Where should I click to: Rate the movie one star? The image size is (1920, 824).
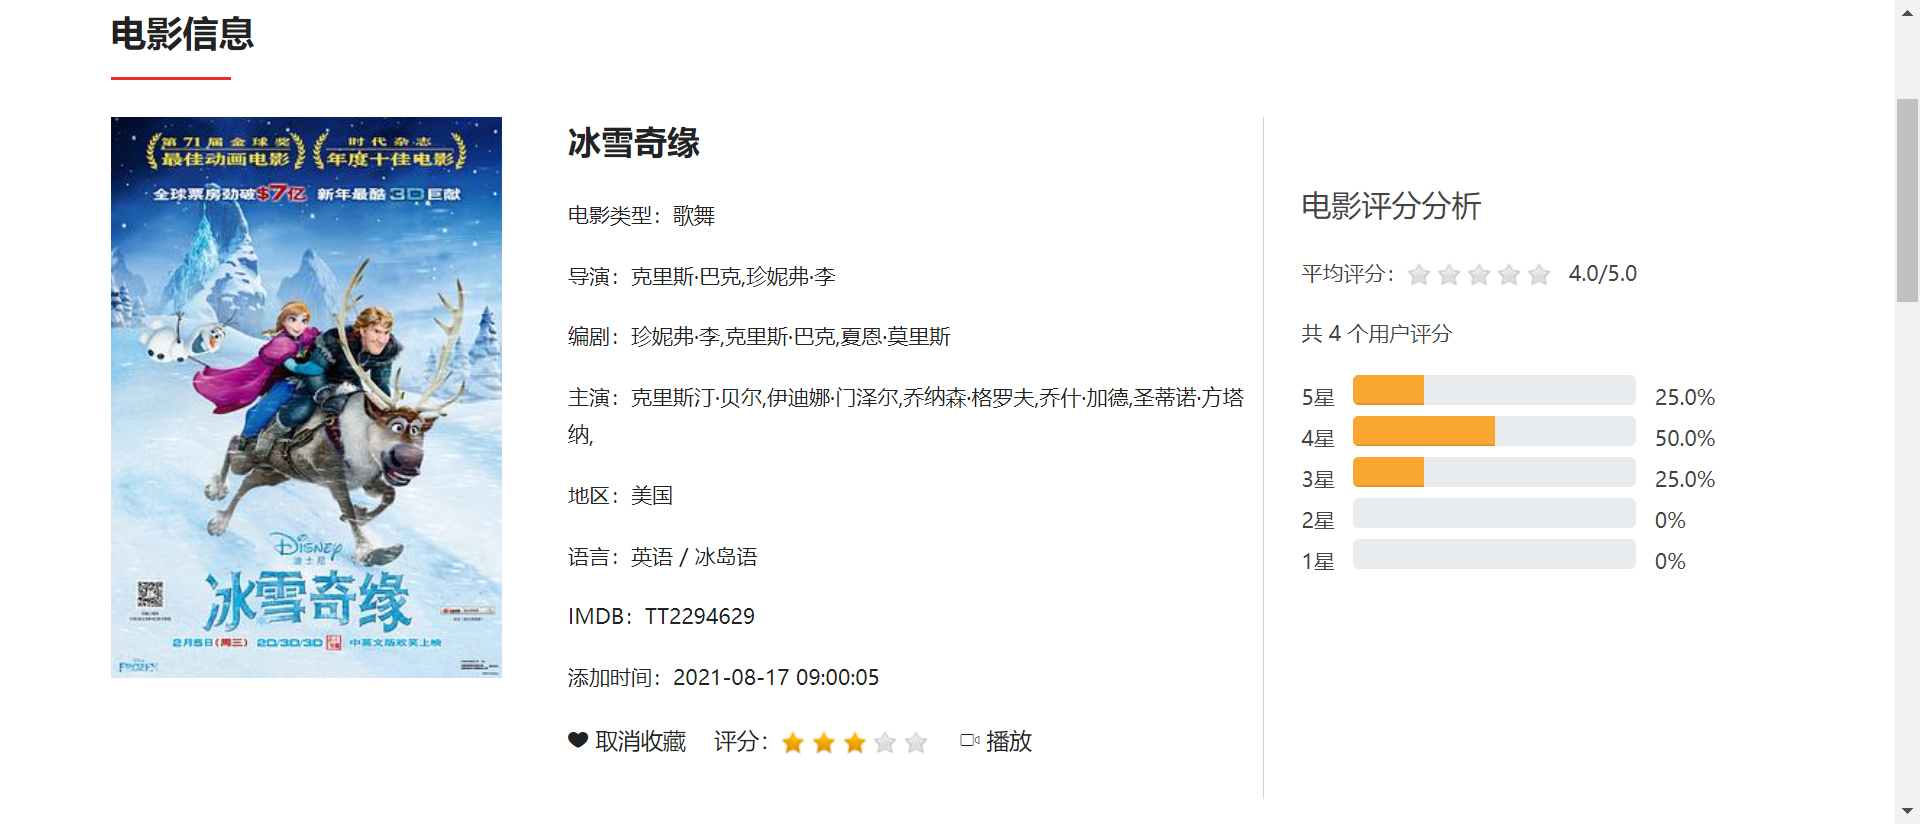point(793,742)
